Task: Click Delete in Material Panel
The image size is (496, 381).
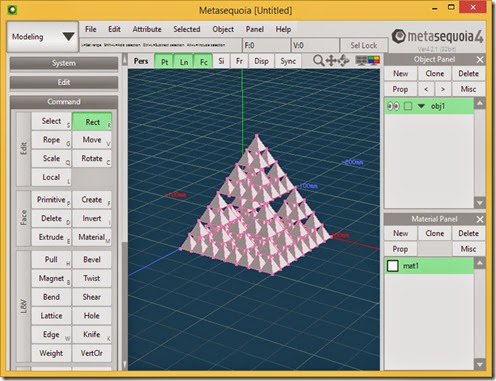Action: [468, 233]
